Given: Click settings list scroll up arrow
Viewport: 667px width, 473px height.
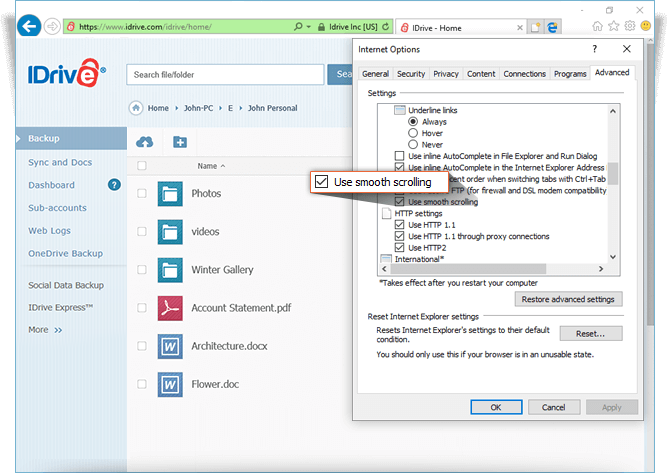Looking at the screenshot, I should (613, 111).
